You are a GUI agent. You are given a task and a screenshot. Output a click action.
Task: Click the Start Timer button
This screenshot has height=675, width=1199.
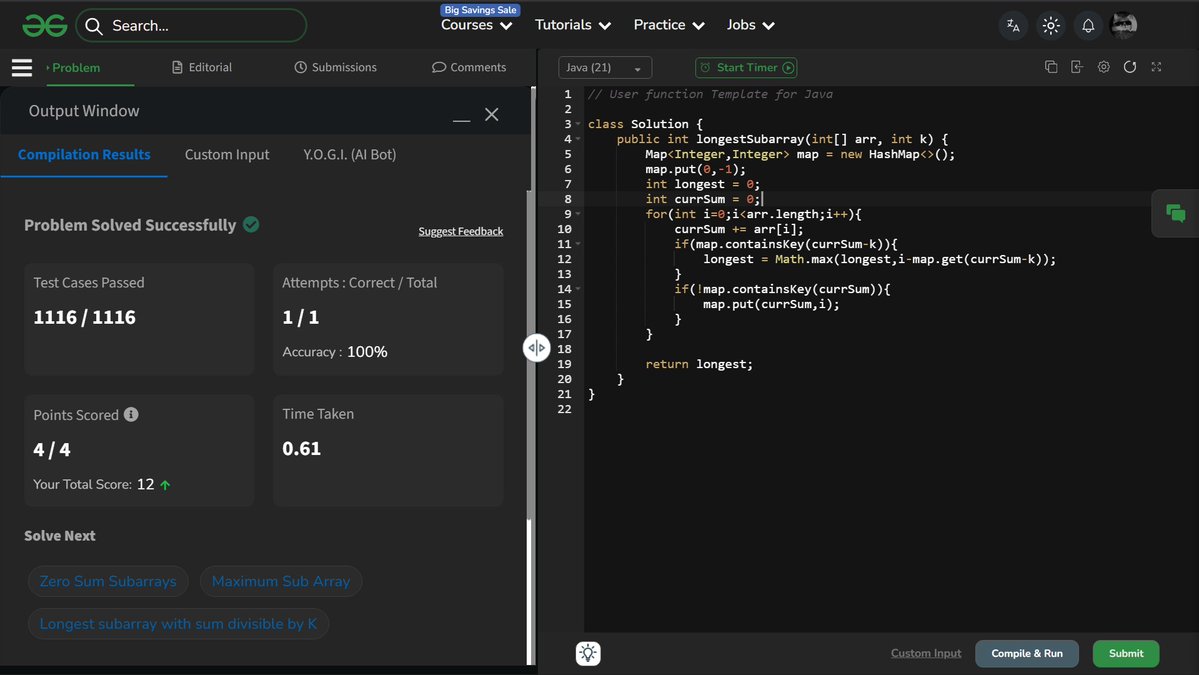(x=746, y=67)
